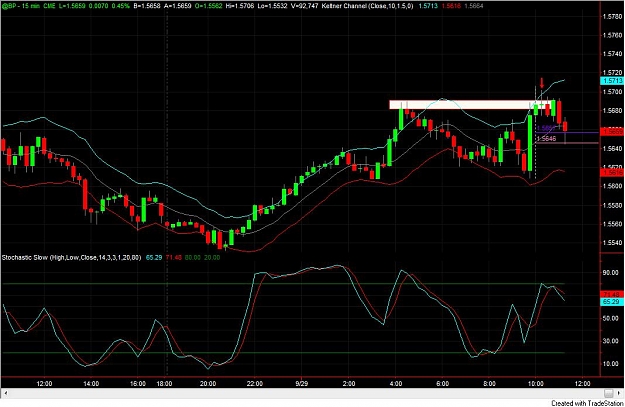Click the 8:00 time axis label

point(489,384)
